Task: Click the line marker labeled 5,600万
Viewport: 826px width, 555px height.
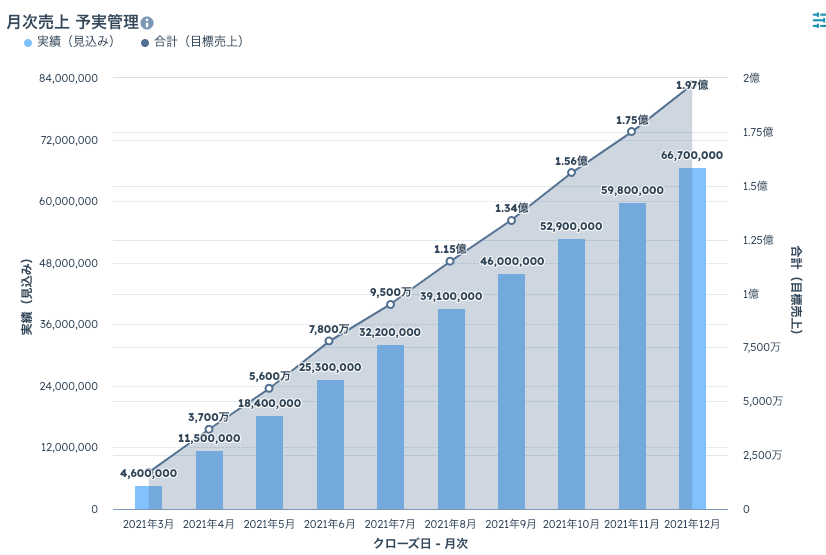Action: pos(269,388)
